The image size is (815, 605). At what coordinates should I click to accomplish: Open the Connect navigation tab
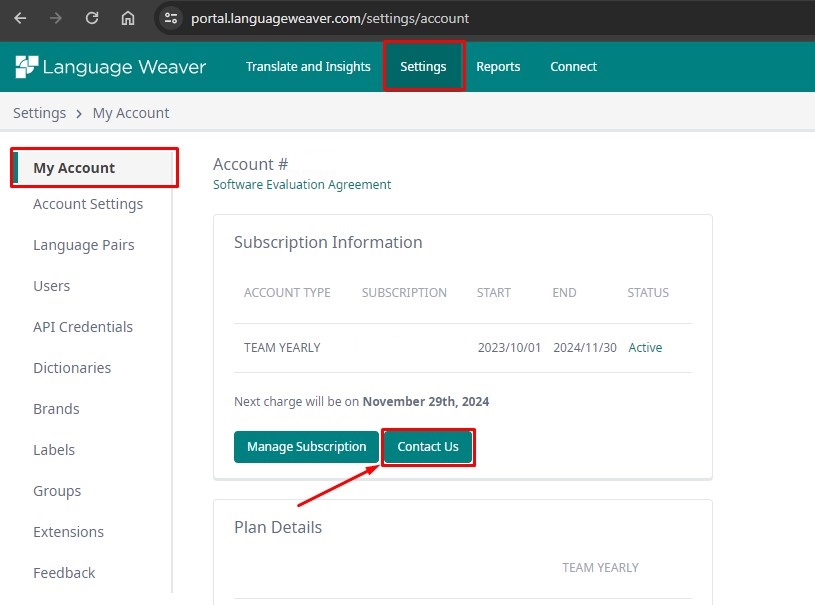[573, 67]
